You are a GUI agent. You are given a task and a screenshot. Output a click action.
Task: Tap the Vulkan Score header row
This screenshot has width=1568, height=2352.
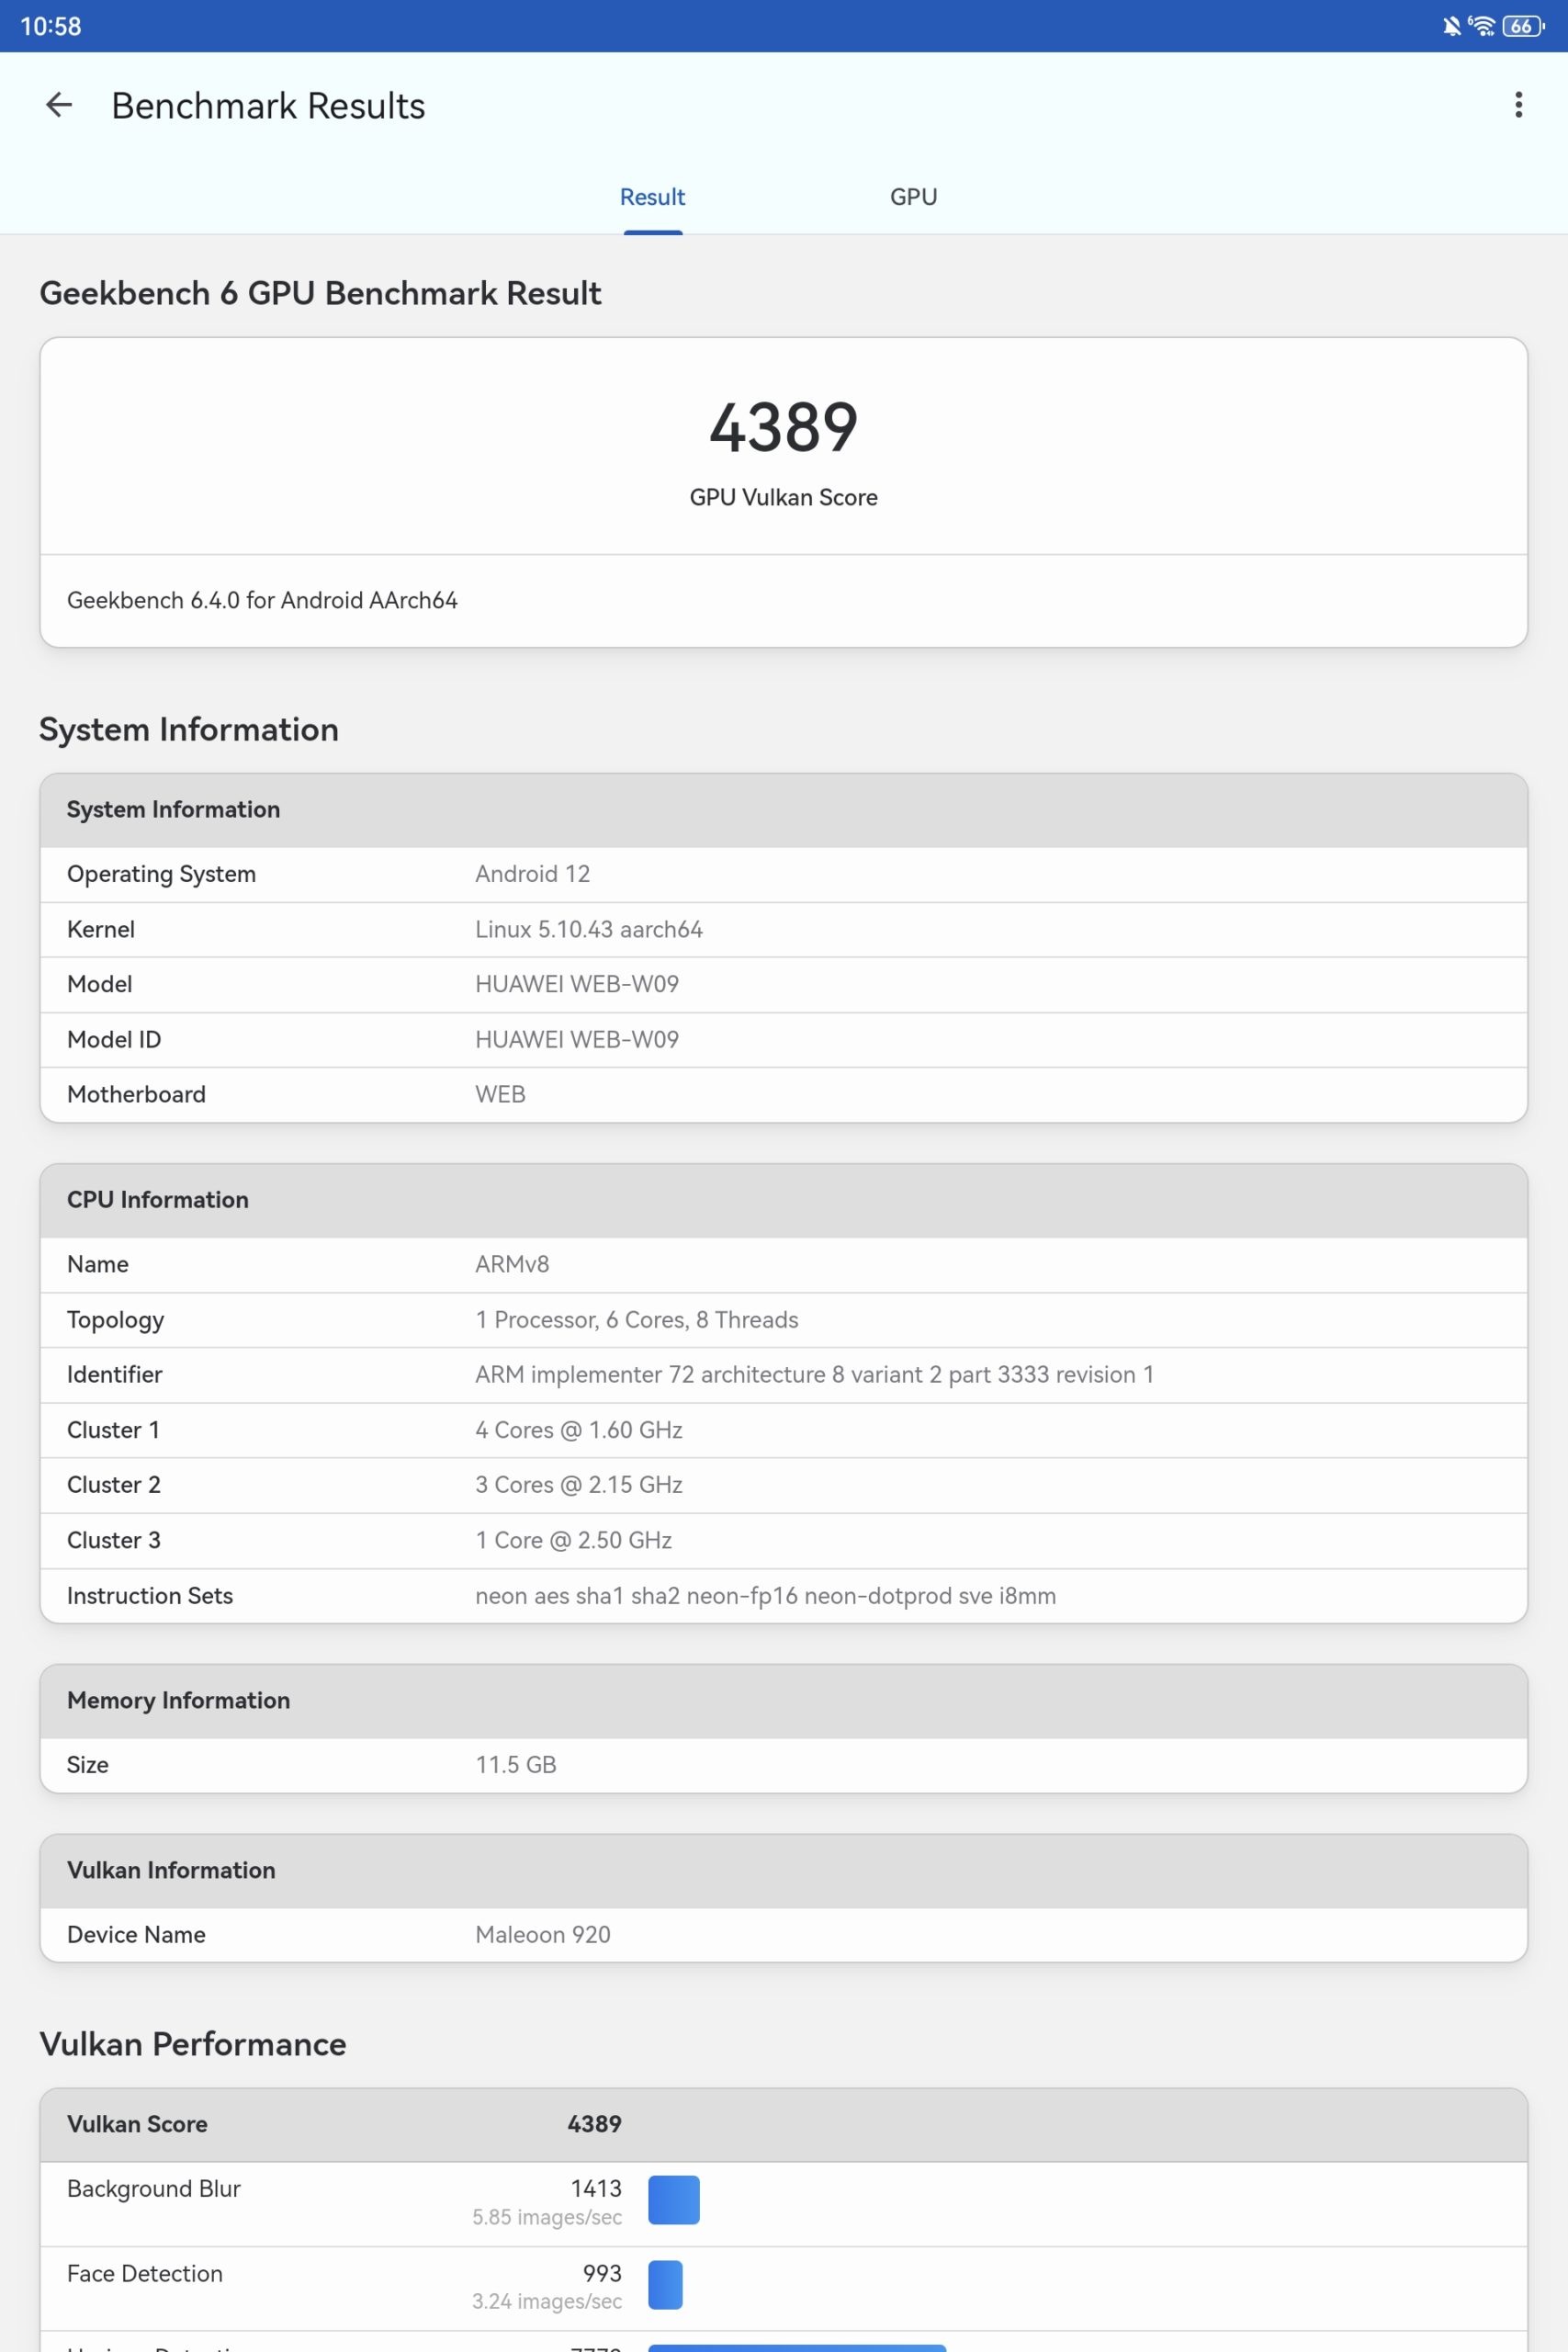tap(784, 2124)
